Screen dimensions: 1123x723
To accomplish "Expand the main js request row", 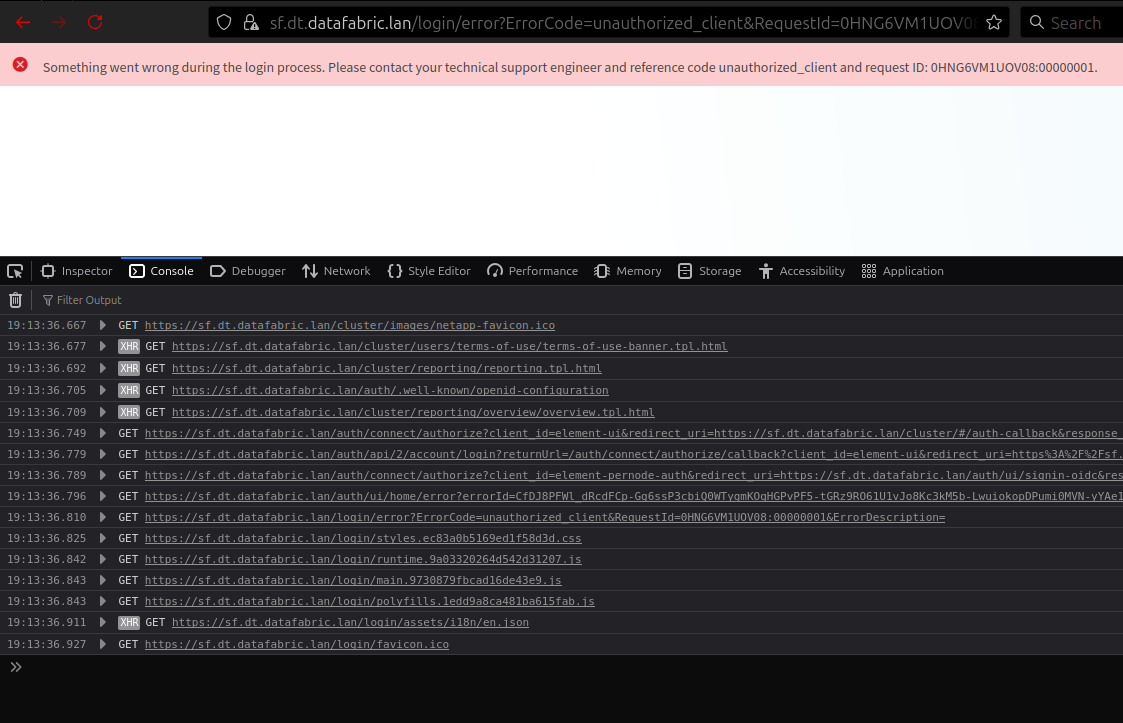I will [102, 580].
